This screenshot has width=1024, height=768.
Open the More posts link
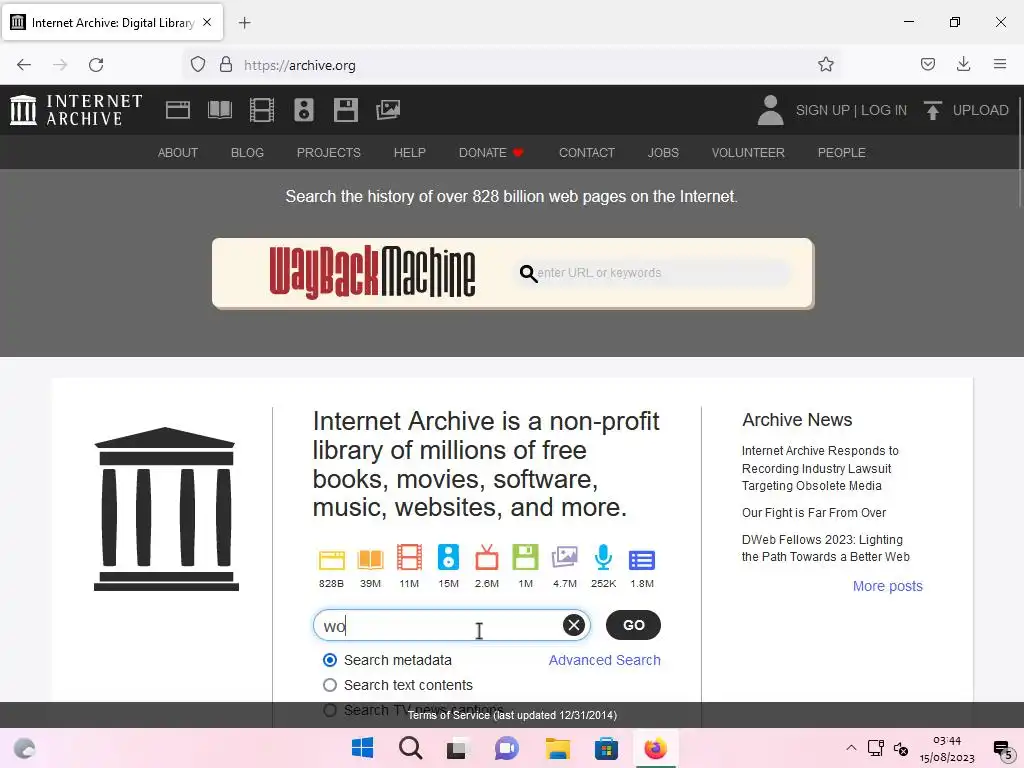click(x=888, y=586)
